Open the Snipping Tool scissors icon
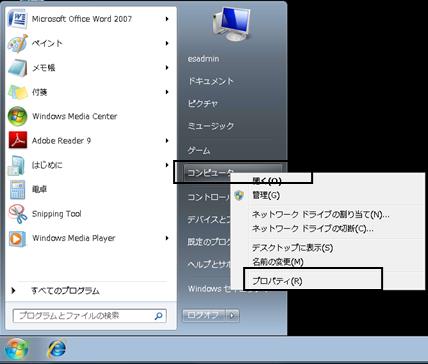The width and height of the screenshot is (428, 364). tap(18, 214)
